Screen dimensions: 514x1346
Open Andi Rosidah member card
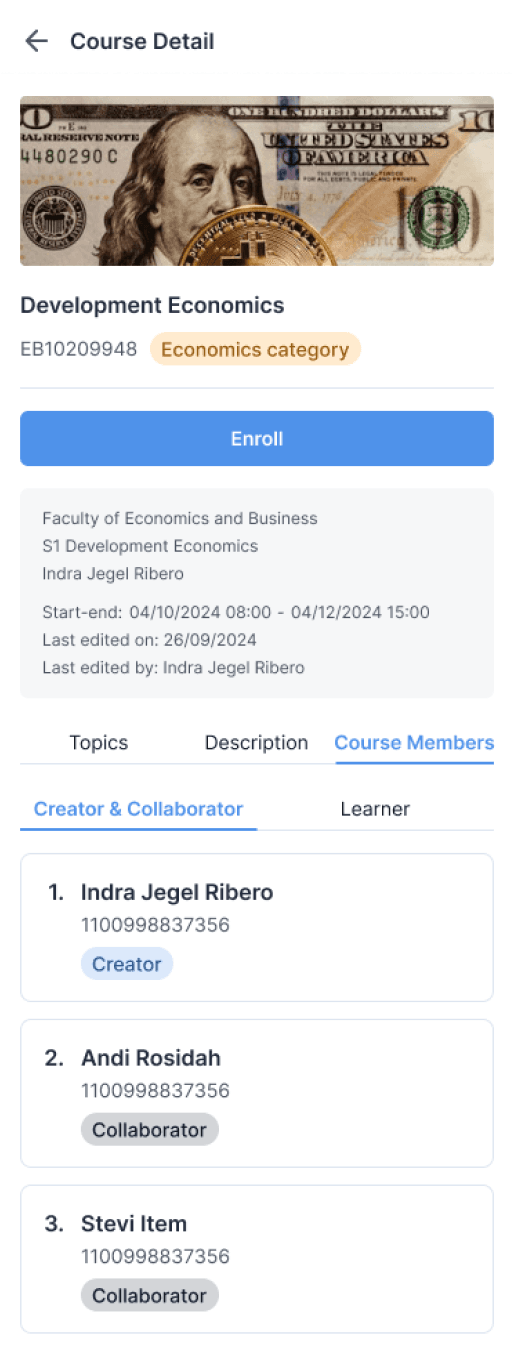257,1093
